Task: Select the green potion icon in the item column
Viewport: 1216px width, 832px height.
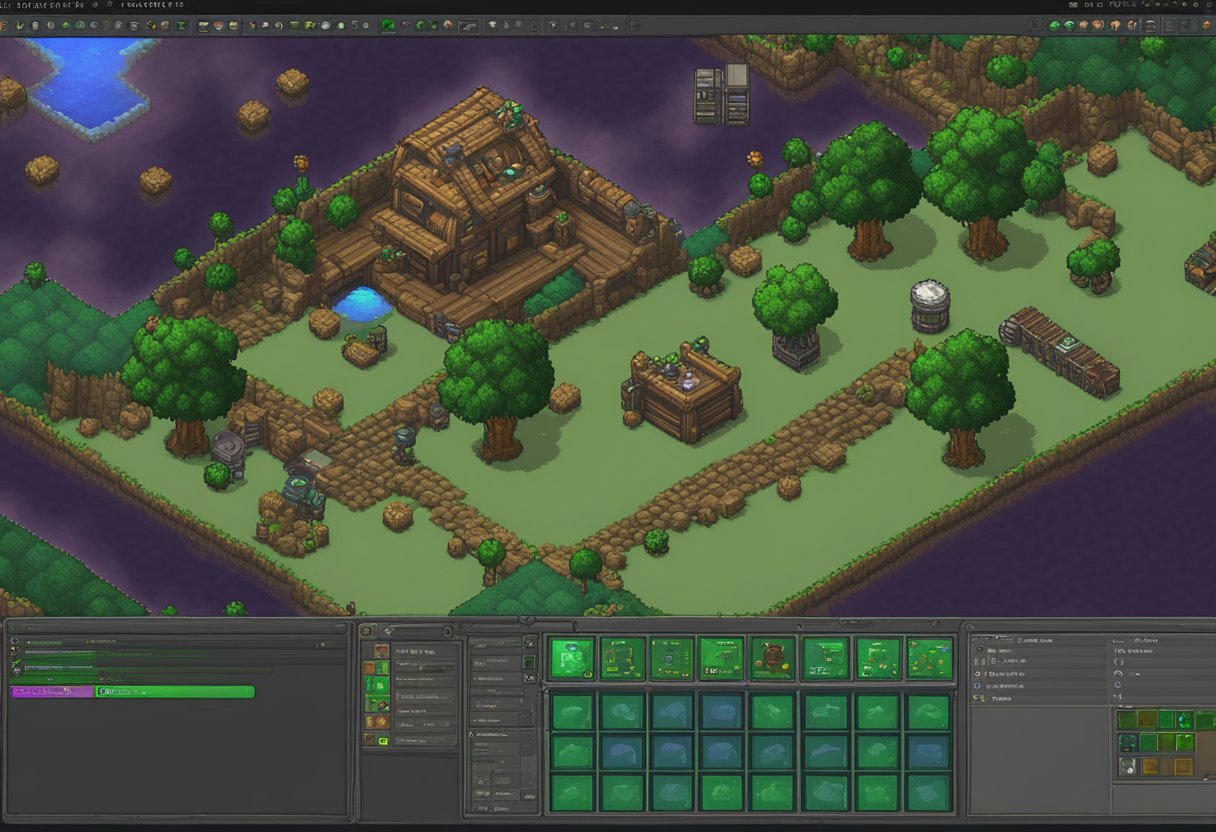Action: (370, 684)
